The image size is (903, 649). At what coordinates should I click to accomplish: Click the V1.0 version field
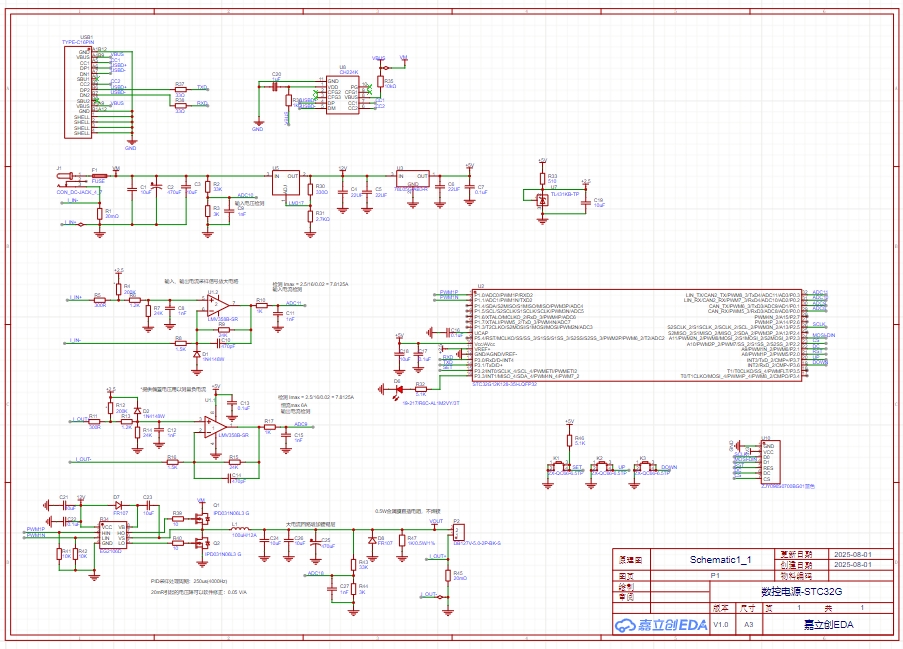720,624
